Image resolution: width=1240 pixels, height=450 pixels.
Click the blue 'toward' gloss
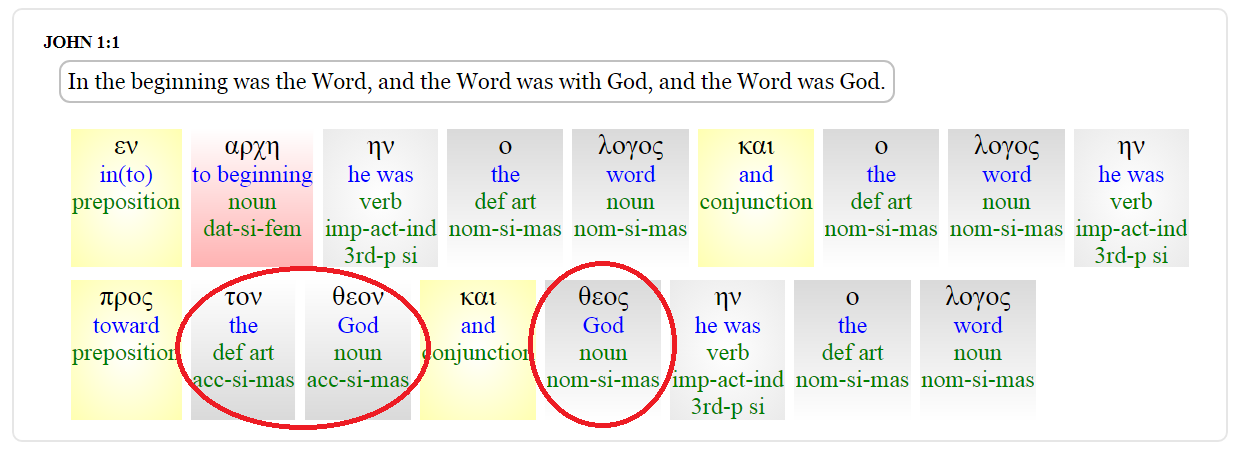coord(126,326)
